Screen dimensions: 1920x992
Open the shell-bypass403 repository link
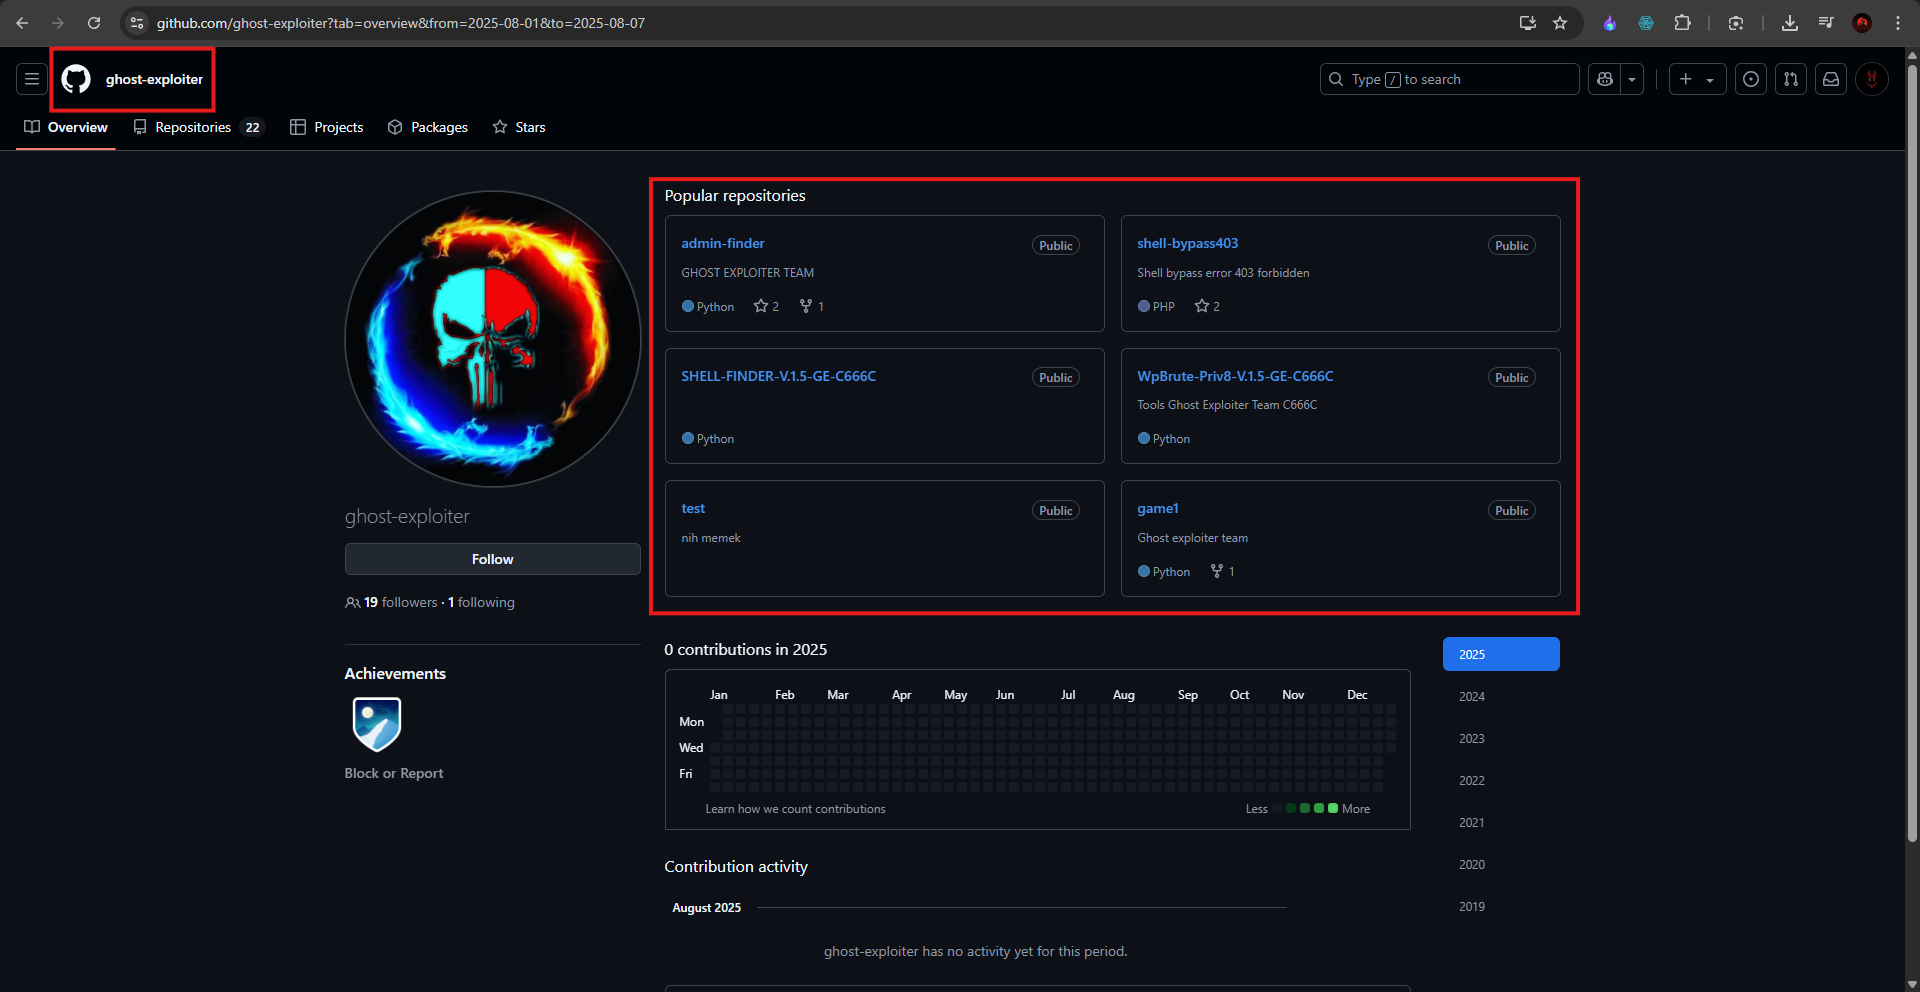[1187, 243]
